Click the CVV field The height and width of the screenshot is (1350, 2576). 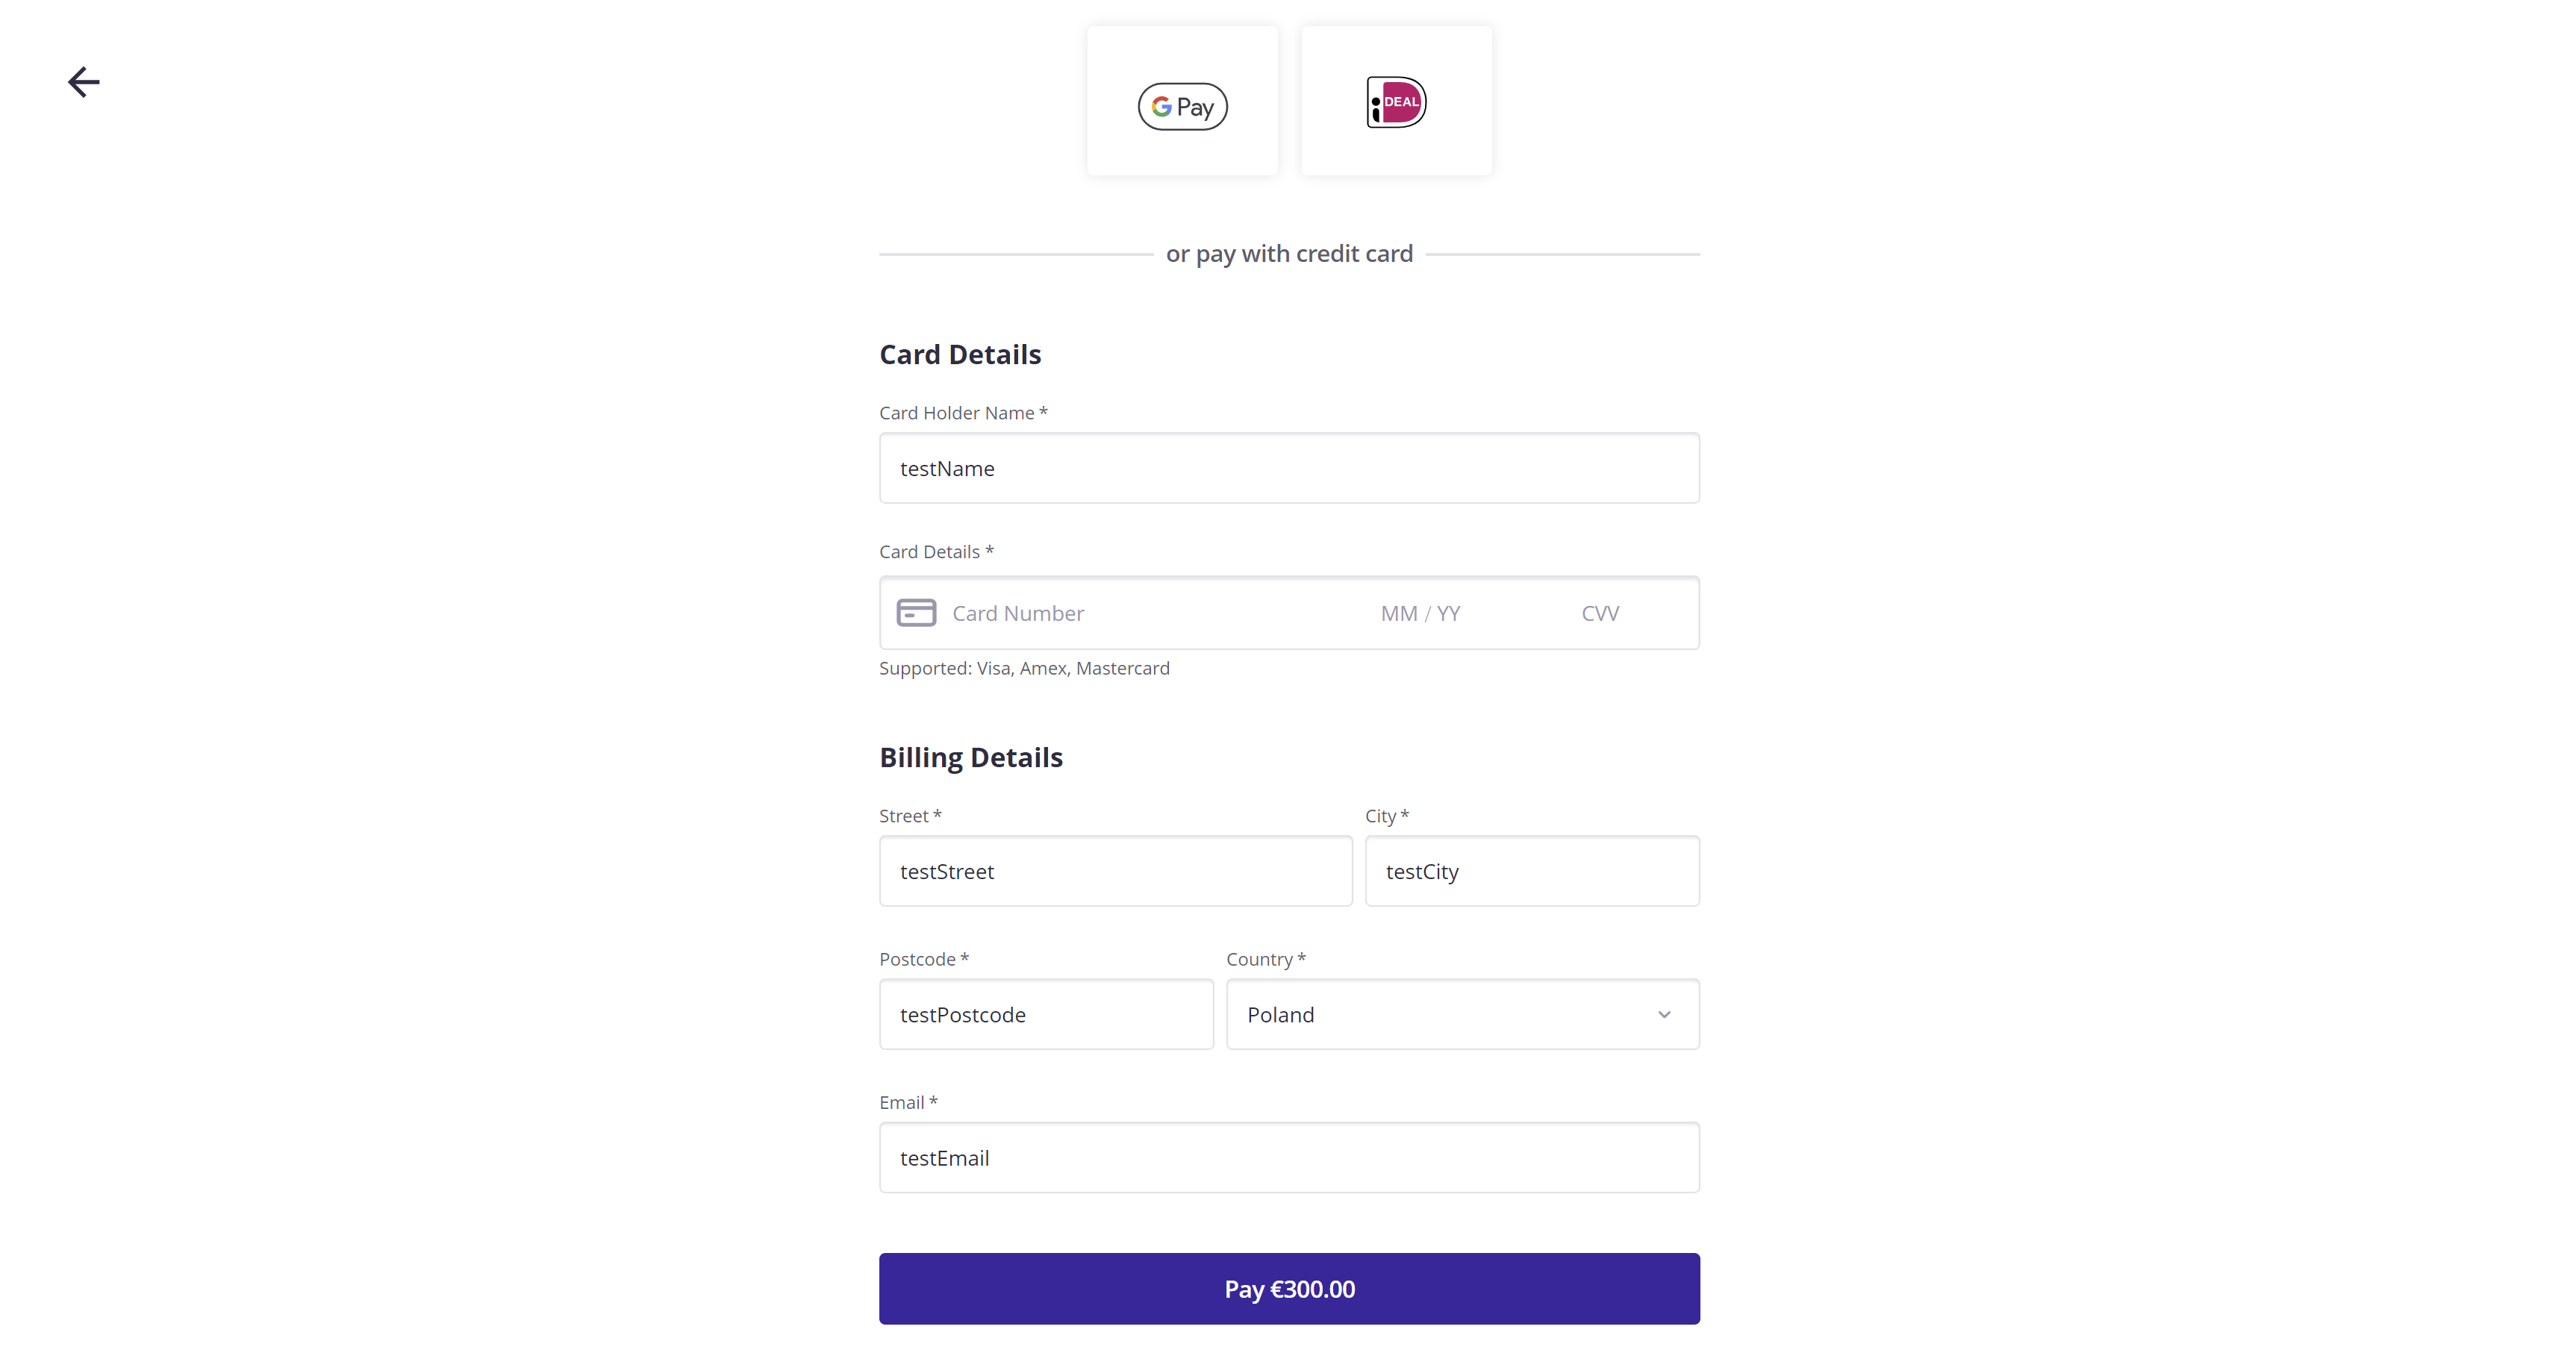[1600, 612]
